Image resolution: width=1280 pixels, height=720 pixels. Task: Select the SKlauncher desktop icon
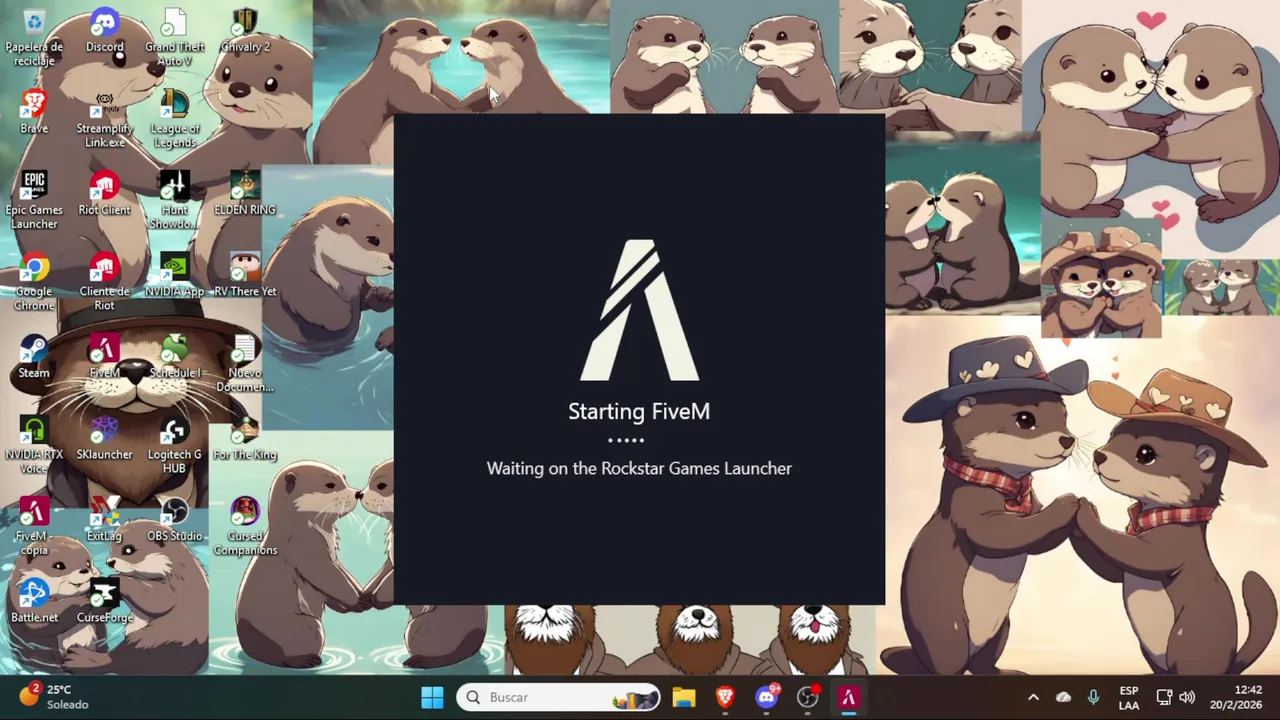click(104, 440)
